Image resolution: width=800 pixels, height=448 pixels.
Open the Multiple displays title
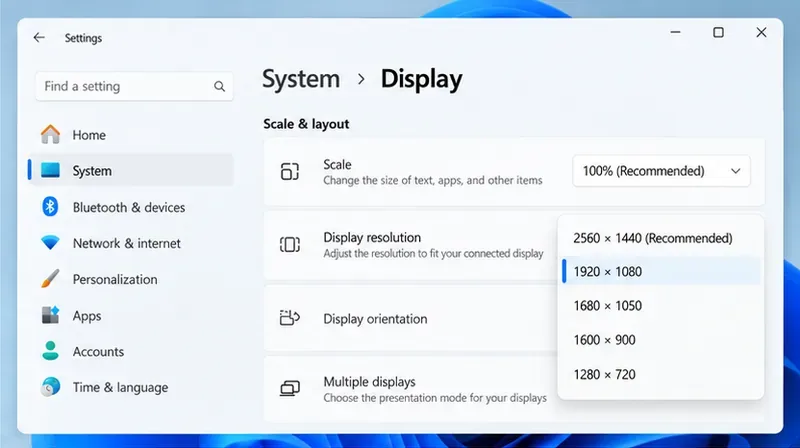click(369, 382)
